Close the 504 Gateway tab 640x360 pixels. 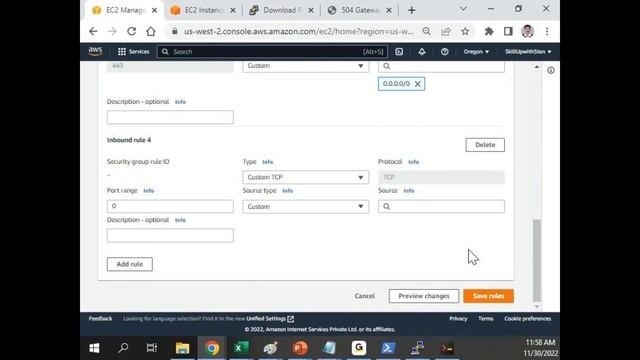click(x=389, y=11)
